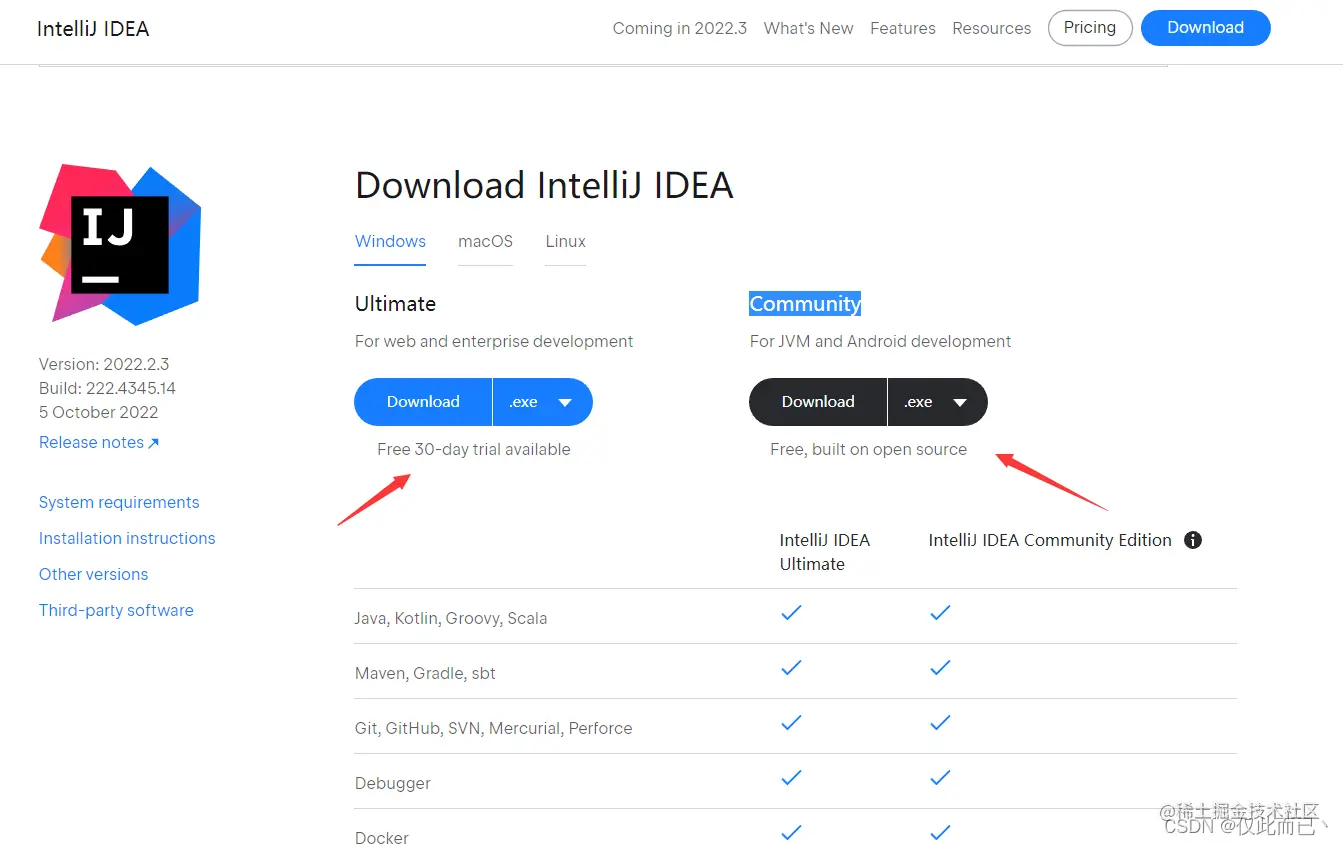
Task: Switch to the macOS tab
Action: click(x=485, y=241)
